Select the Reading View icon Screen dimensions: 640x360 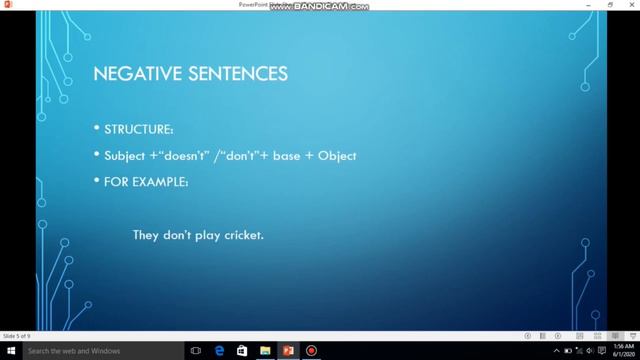coord(615,336)
